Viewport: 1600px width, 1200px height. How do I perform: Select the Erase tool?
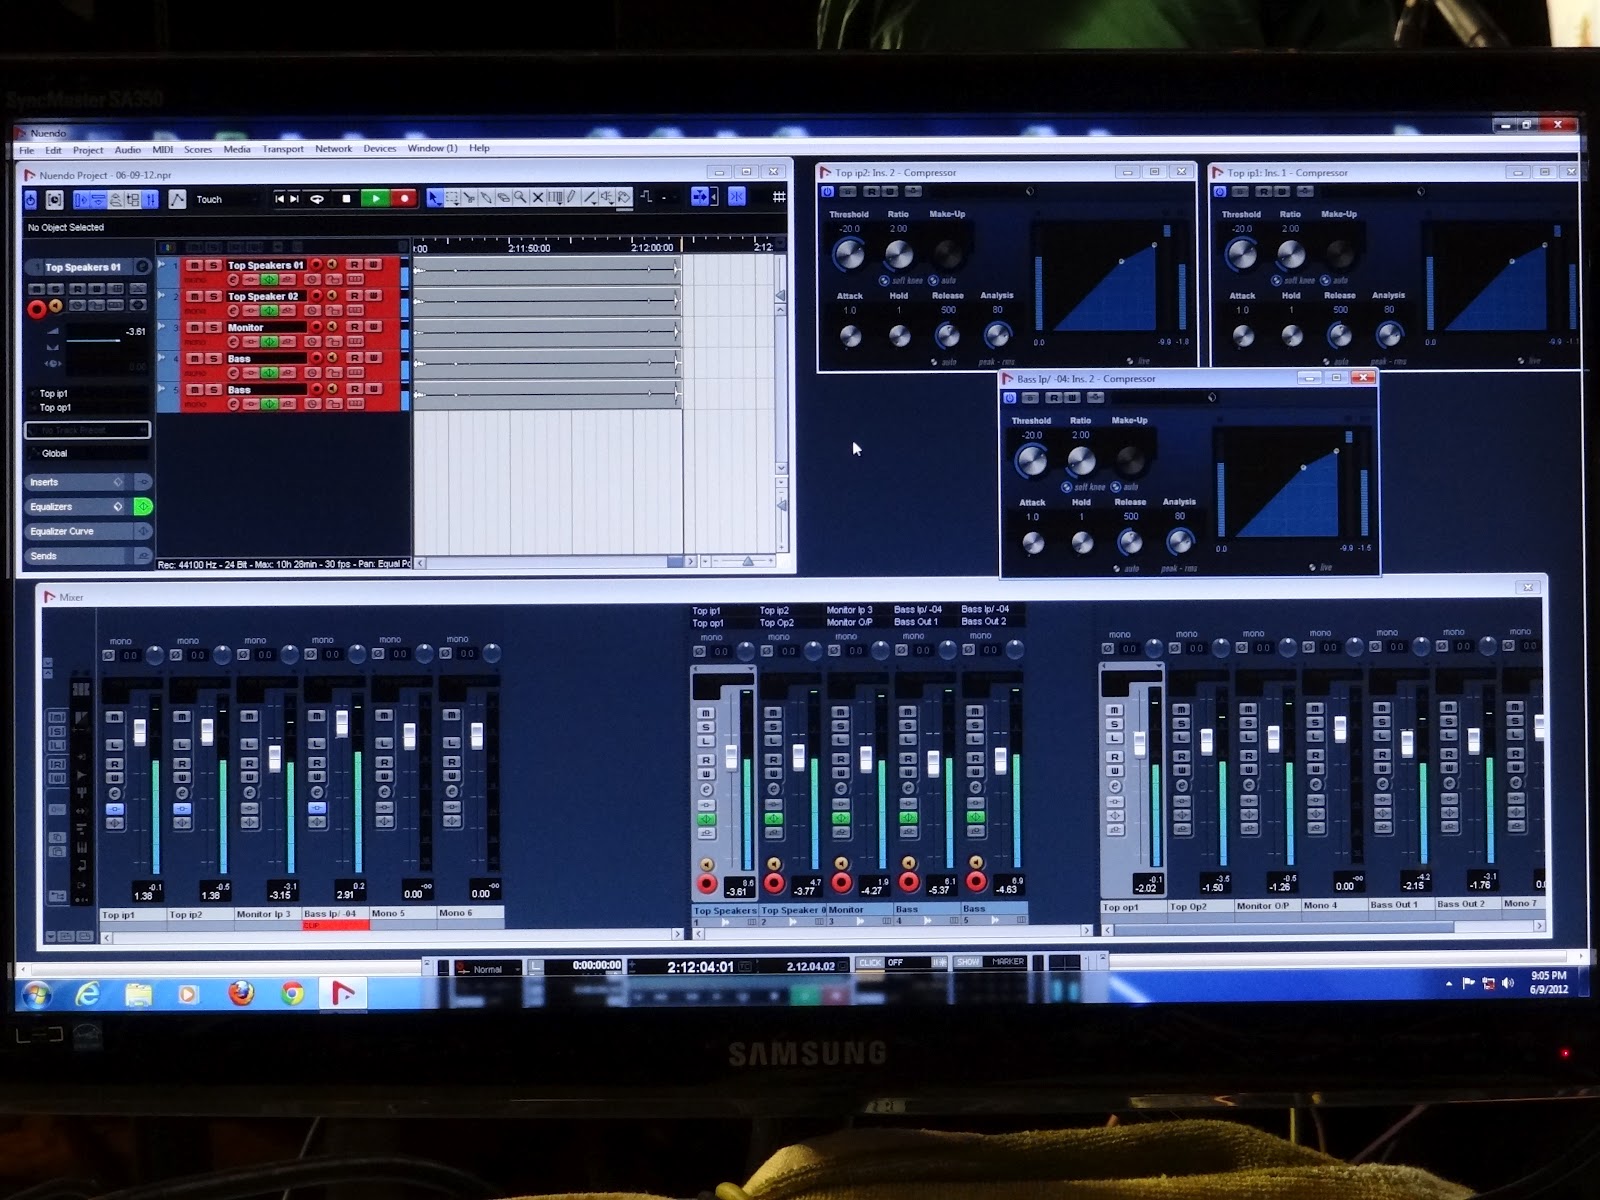503,198
